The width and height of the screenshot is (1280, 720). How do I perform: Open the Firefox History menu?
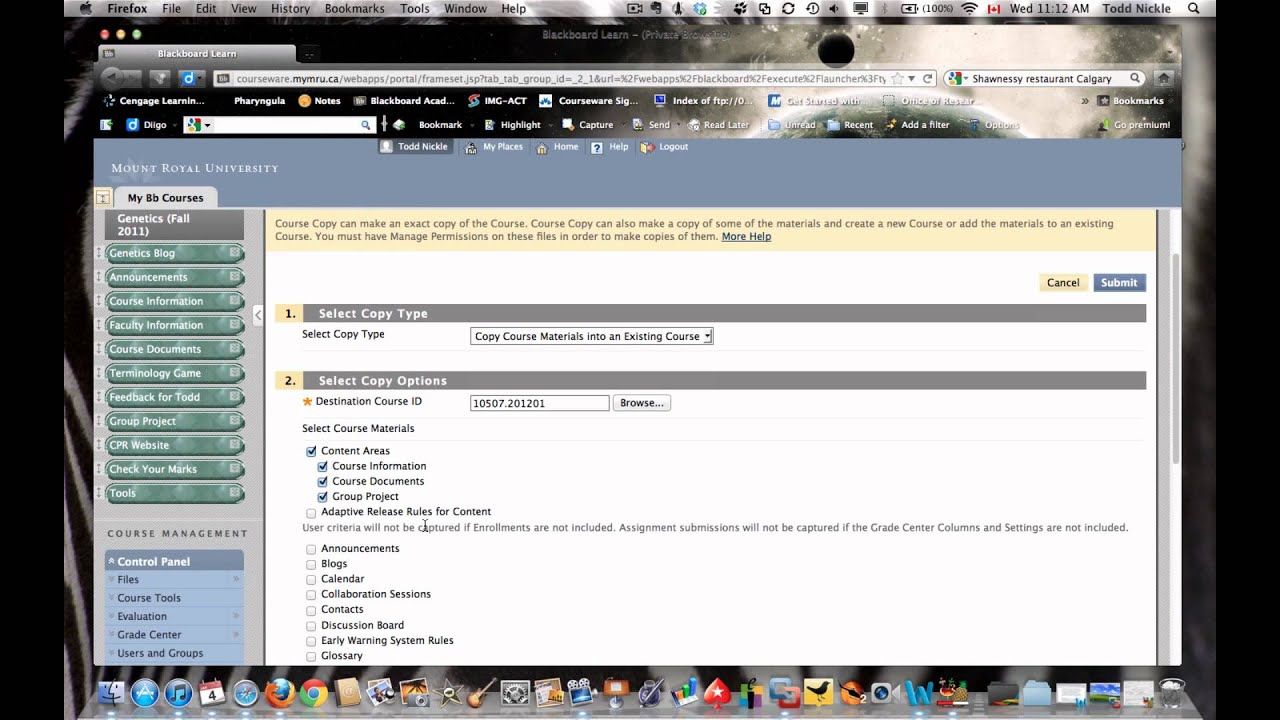[290, 8]
